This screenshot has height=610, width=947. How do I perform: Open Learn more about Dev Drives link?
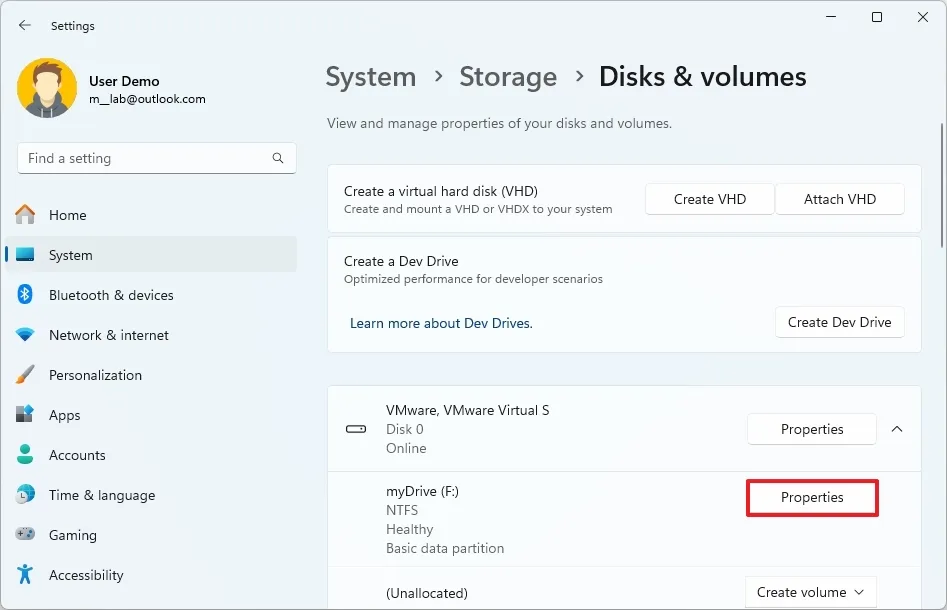441,323
